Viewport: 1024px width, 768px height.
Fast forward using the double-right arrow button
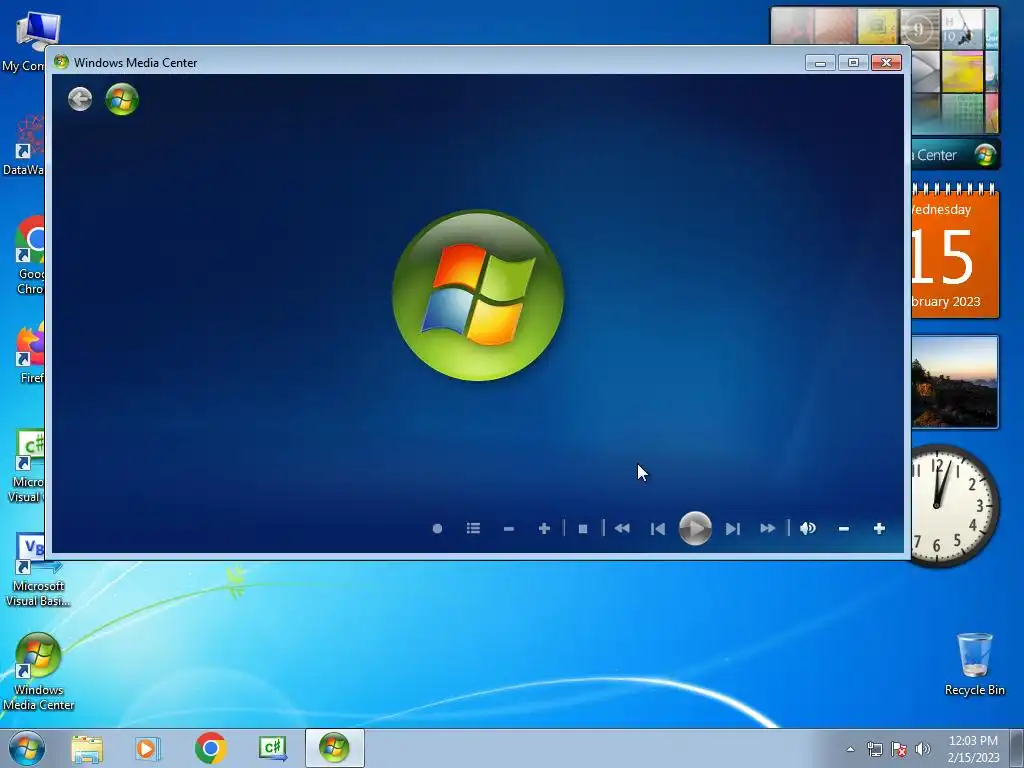[x=768, y=528]
